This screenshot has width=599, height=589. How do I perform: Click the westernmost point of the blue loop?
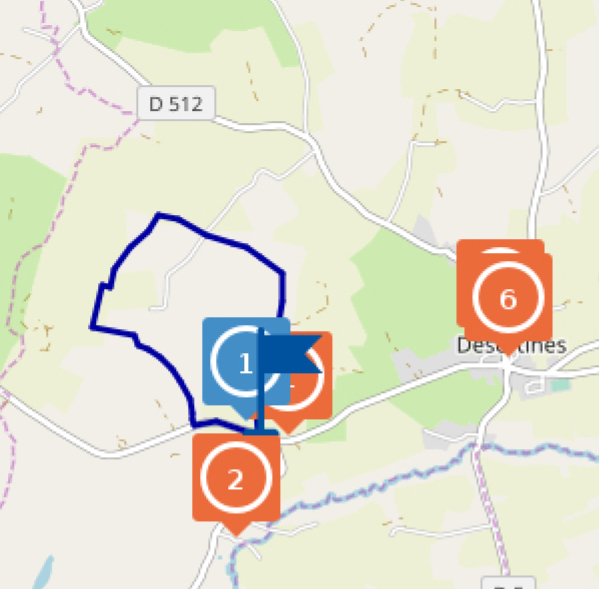[x=92, y=327]
